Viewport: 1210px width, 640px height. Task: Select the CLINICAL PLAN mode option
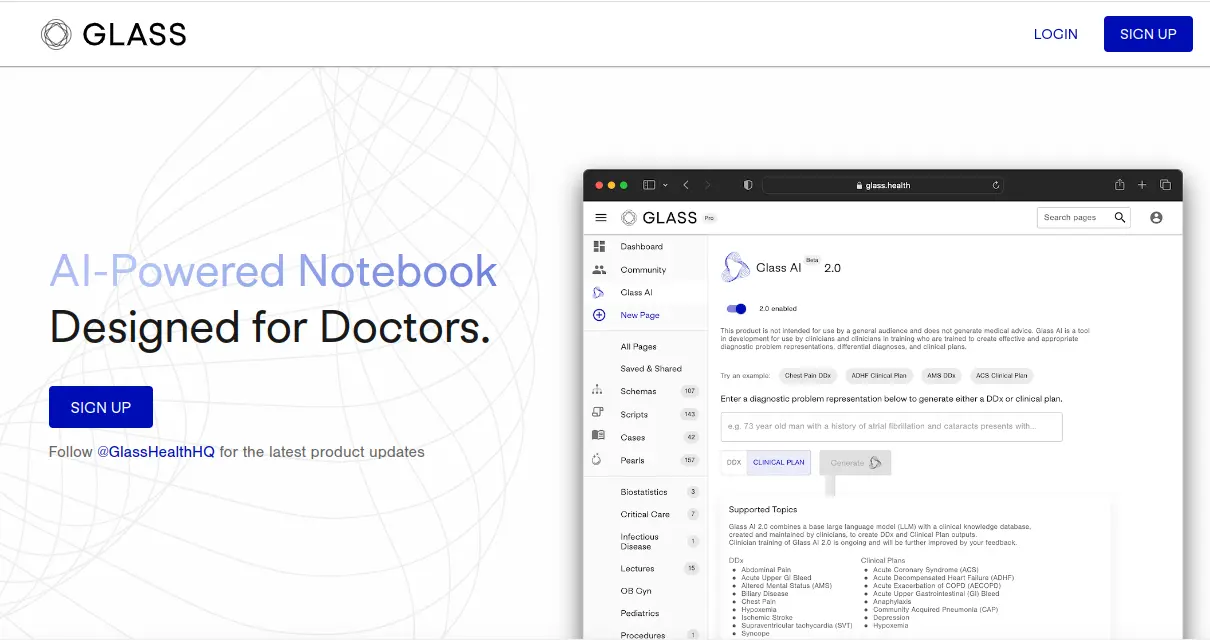[778, 462]
